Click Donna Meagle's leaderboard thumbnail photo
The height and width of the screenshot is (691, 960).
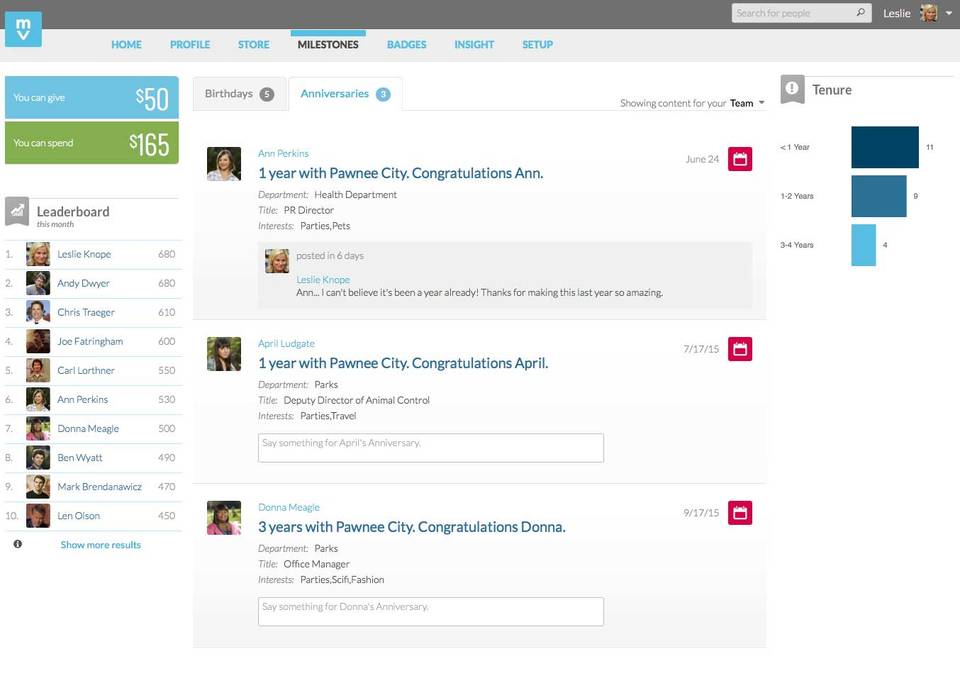38,428
